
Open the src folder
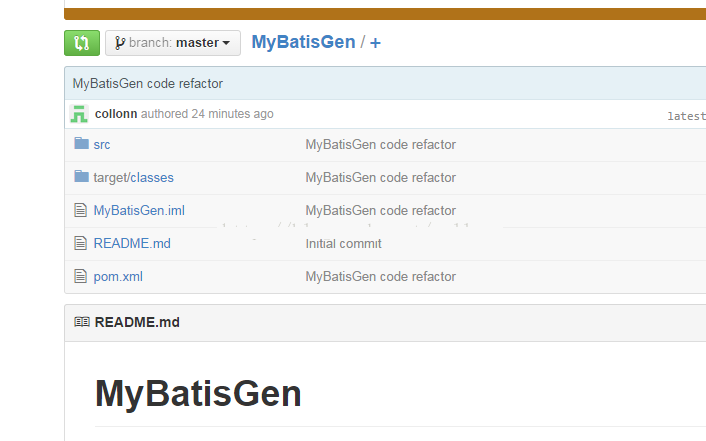click(x=102, y=145)
